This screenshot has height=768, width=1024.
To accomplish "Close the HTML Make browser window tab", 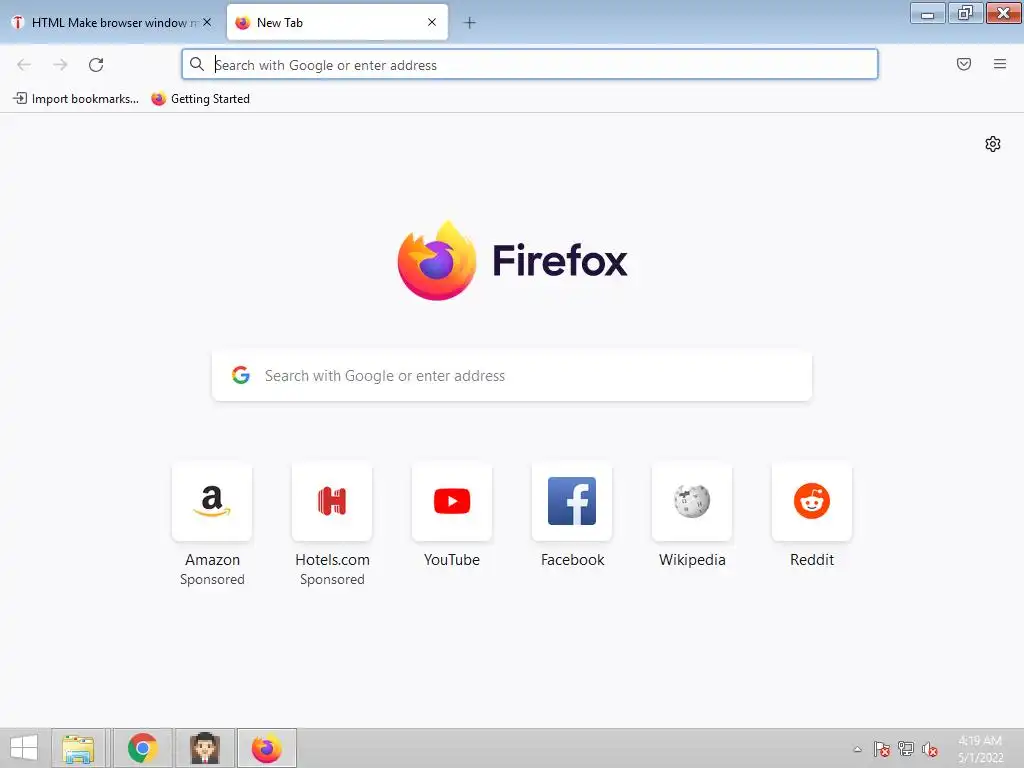I will point(207,22).
